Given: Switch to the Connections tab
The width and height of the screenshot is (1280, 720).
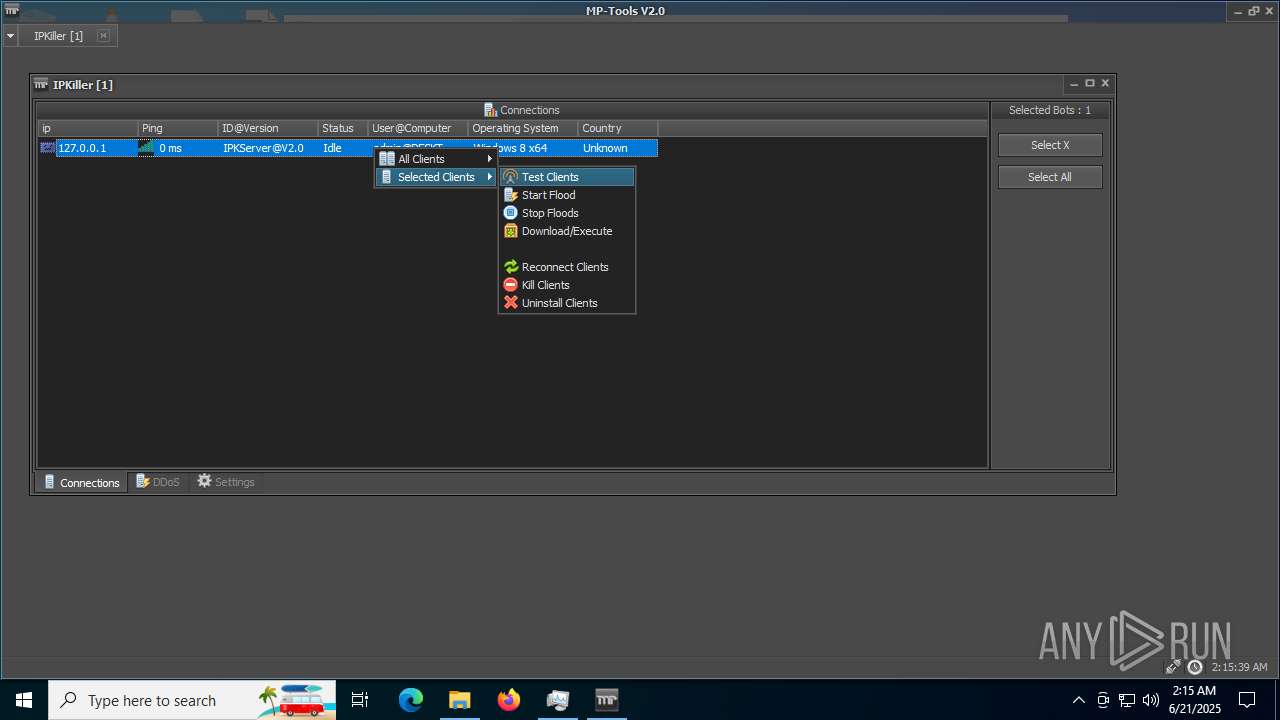Looking at the screenshot, I should click(82, 482).
